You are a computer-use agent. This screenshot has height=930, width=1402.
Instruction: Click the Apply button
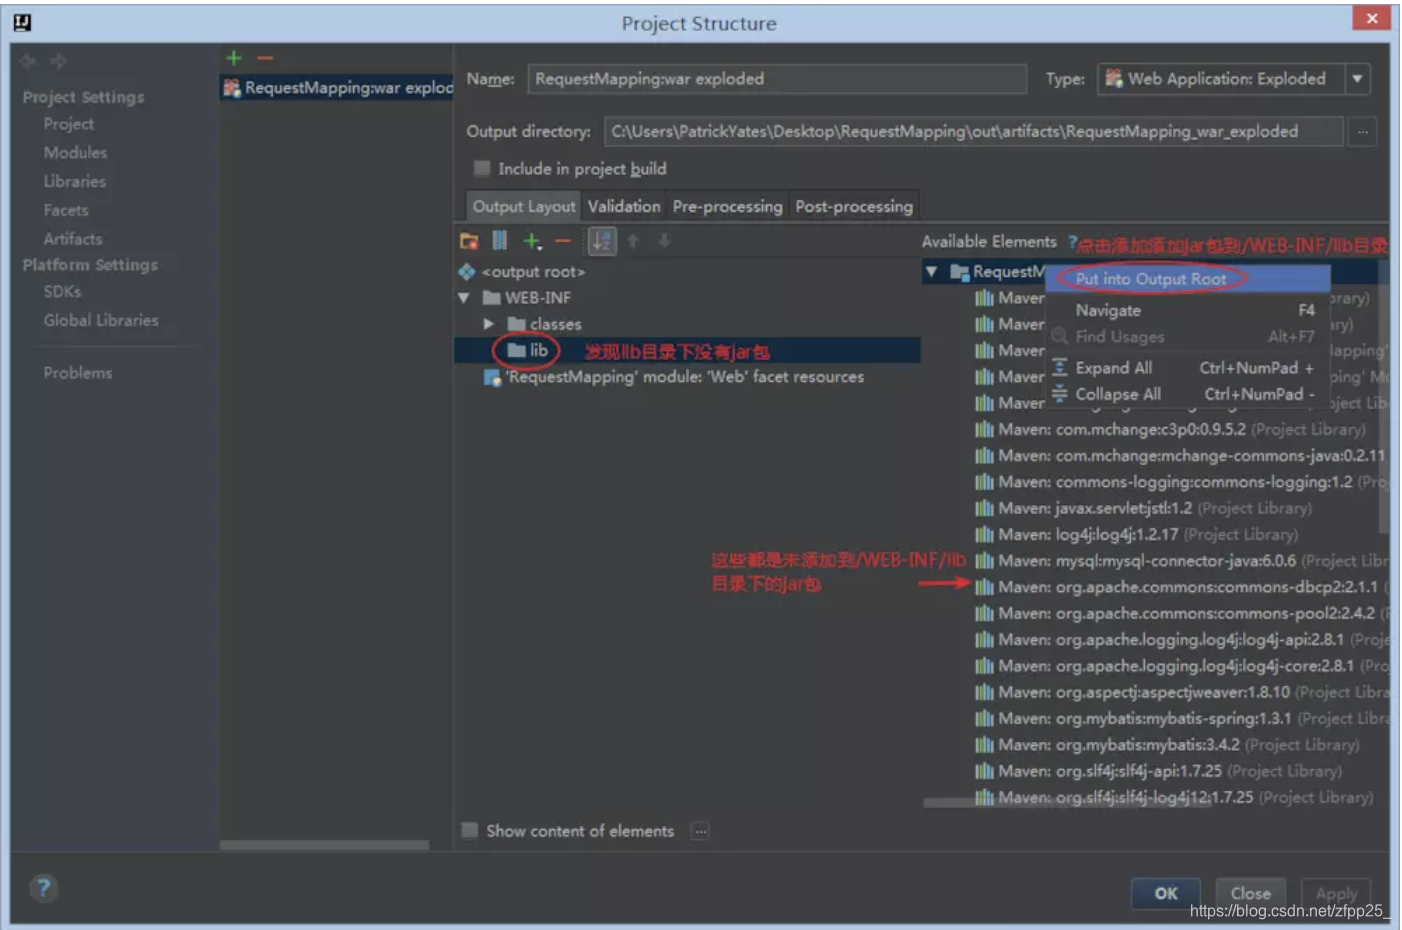click(1336, 893)
